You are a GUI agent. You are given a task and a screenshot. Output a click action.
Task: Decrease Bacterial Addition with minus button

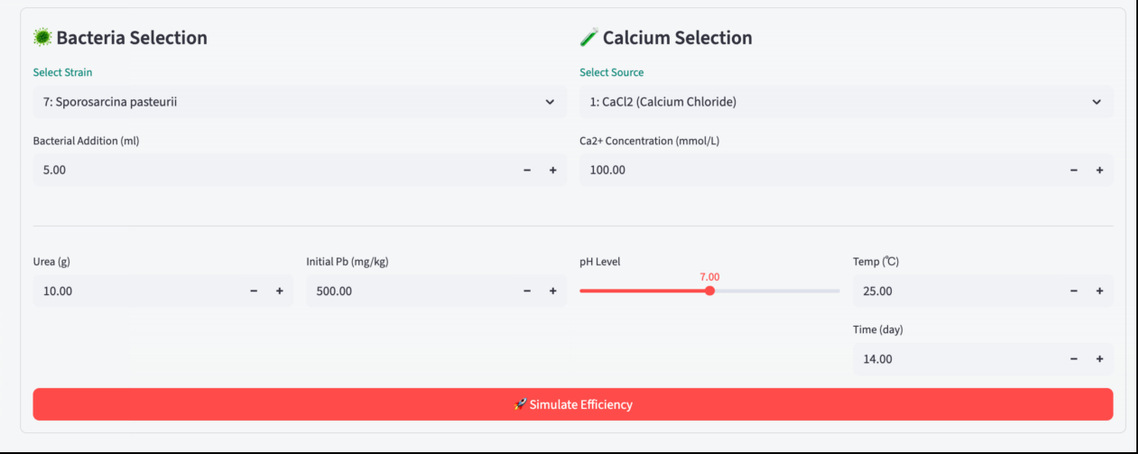pyautogui.click(x=527, y=170)
